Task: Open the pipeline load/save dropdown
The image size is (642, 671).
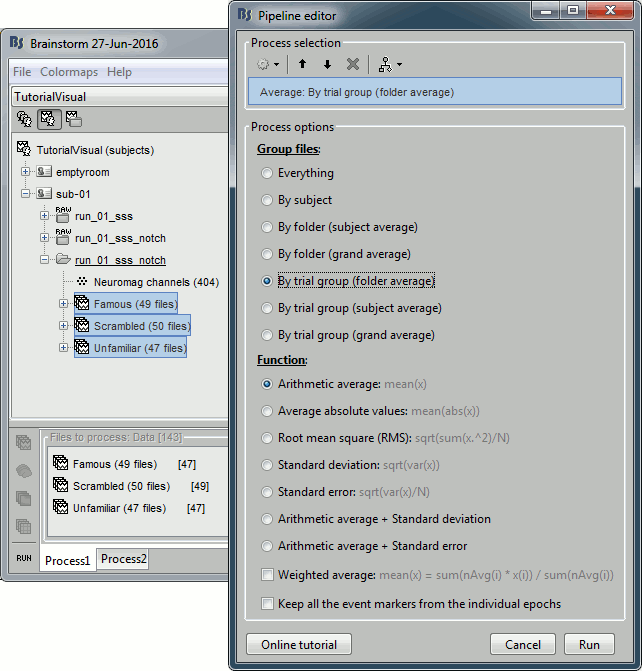Action: [389, 64]
